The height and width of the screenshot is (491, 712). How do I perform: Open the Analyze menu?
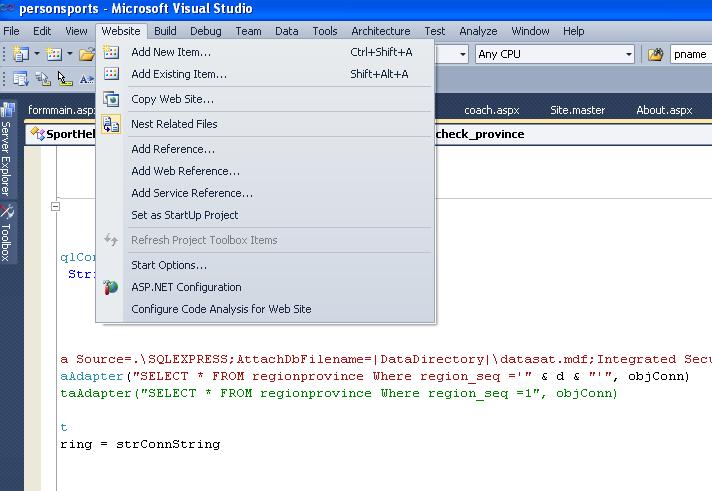coord(478,31)
